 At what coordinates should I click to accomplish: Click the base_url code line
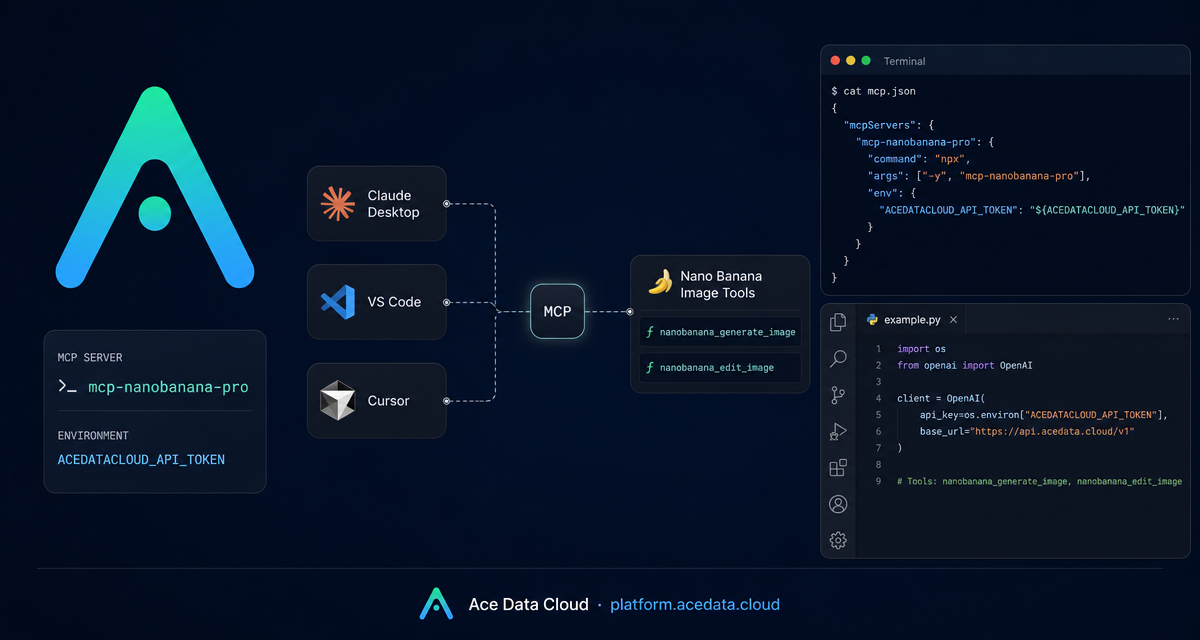(x=1028, y=431)
